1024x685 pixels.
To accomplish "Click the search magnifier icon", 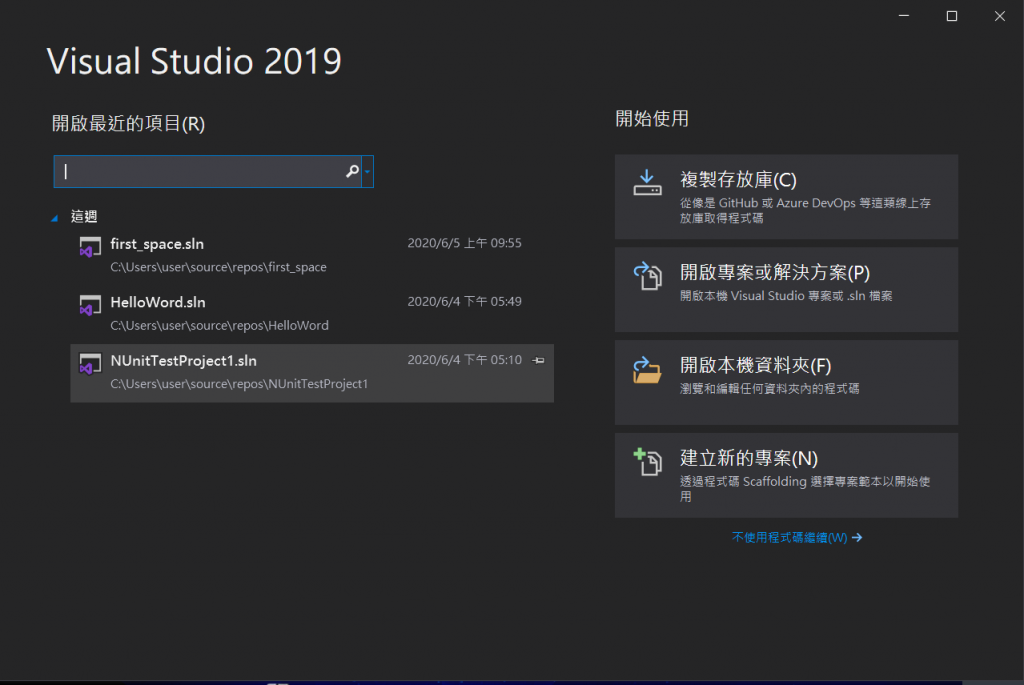I will click(352, 171).
